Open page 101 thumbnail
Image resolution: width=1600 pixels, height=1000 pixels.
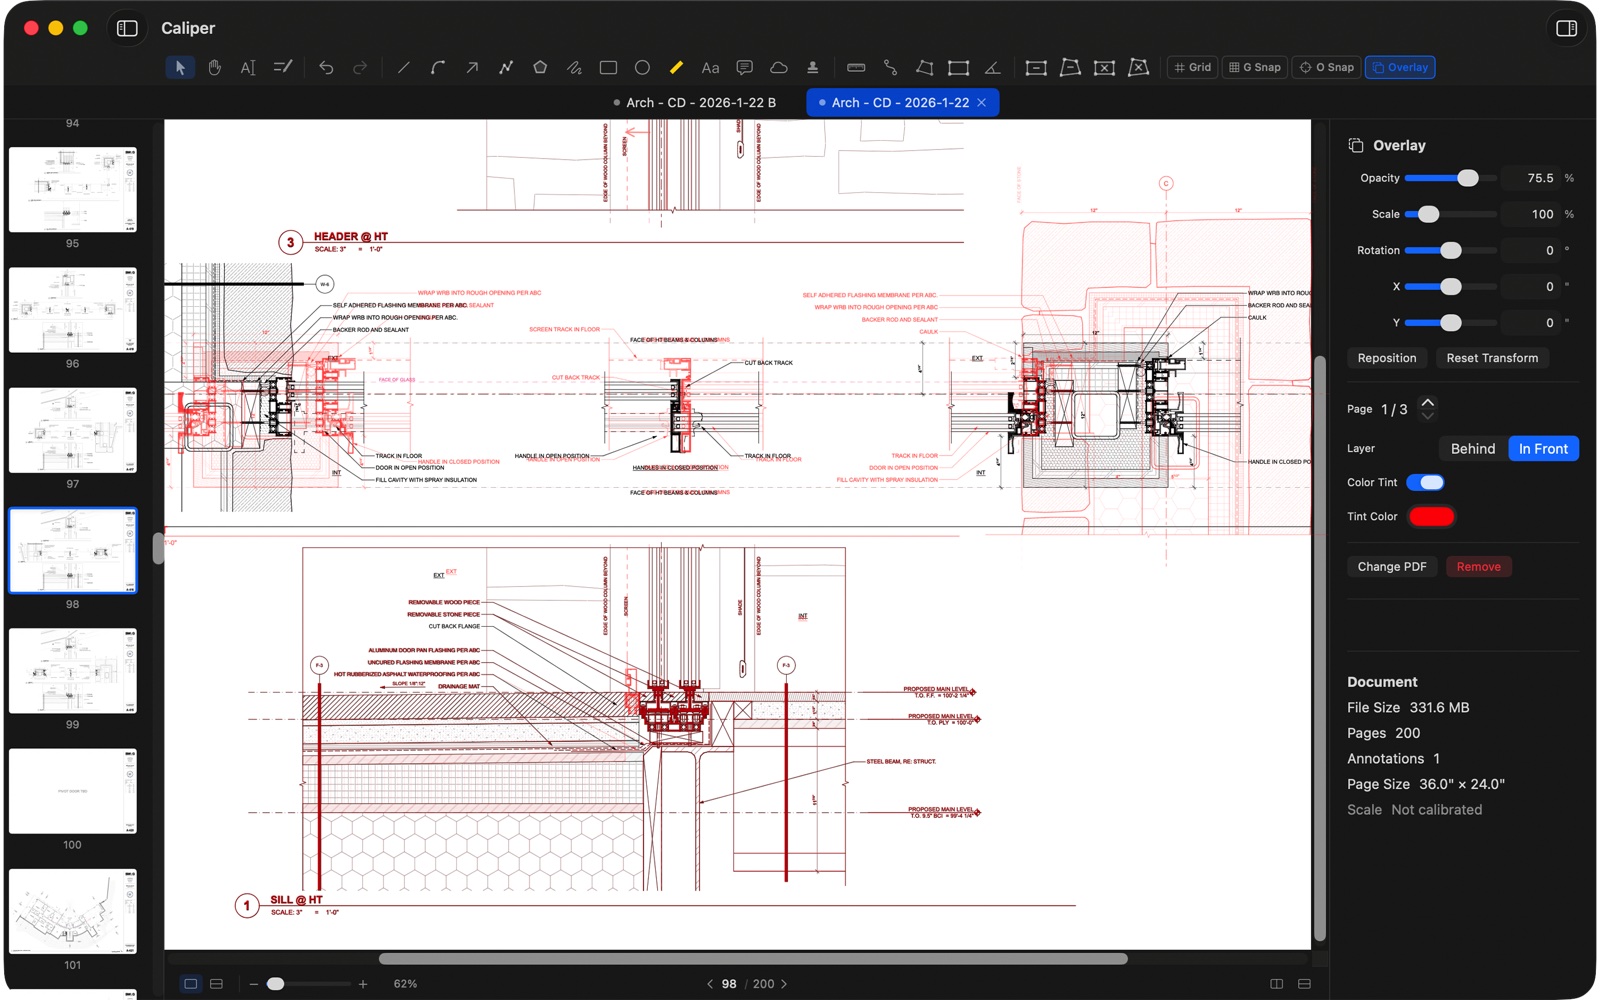73,912
